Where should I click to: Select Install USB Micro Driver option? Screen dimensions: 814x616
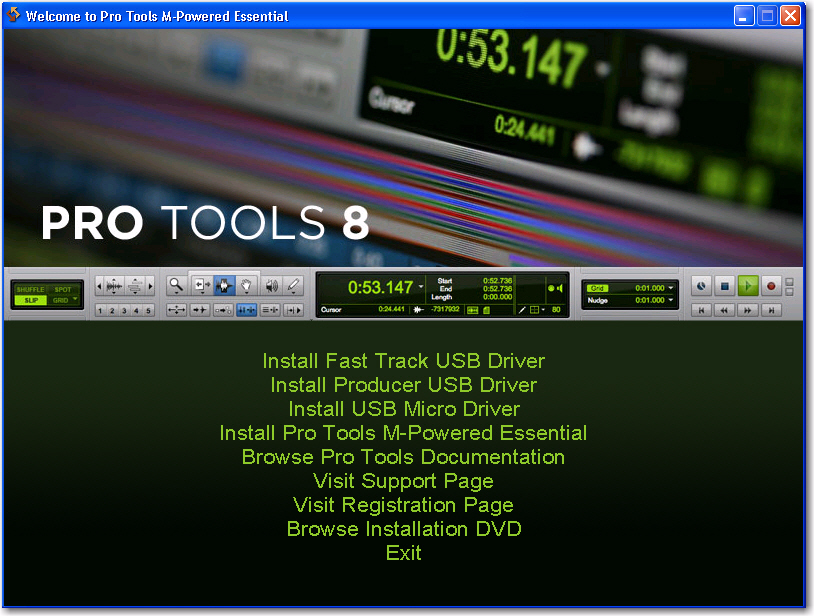tap(403, 409)
